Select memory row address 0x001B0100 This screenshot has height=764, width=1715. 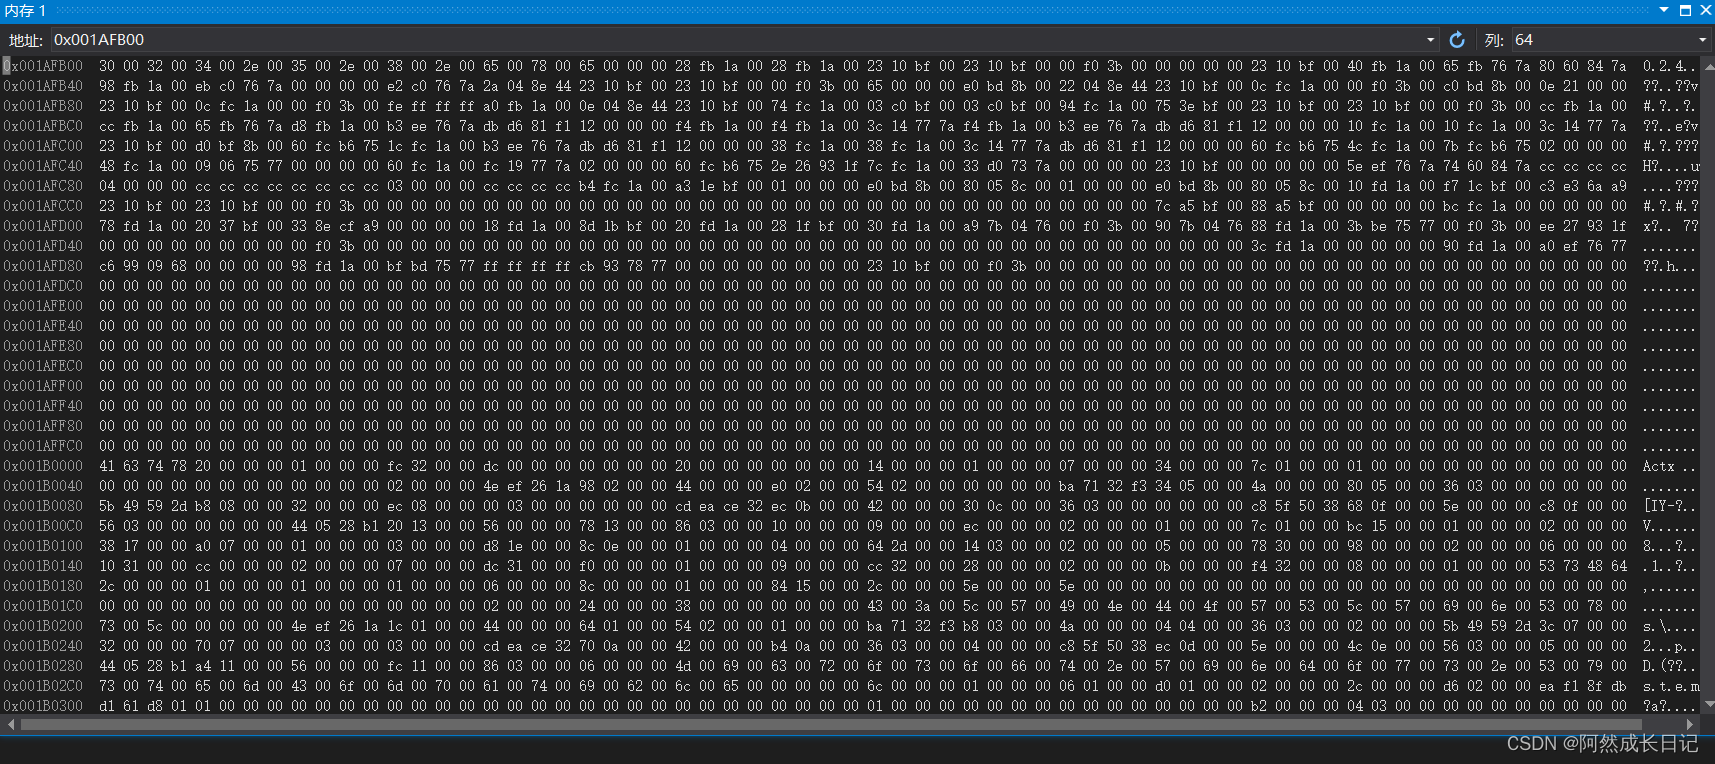[x=43, y=546]
